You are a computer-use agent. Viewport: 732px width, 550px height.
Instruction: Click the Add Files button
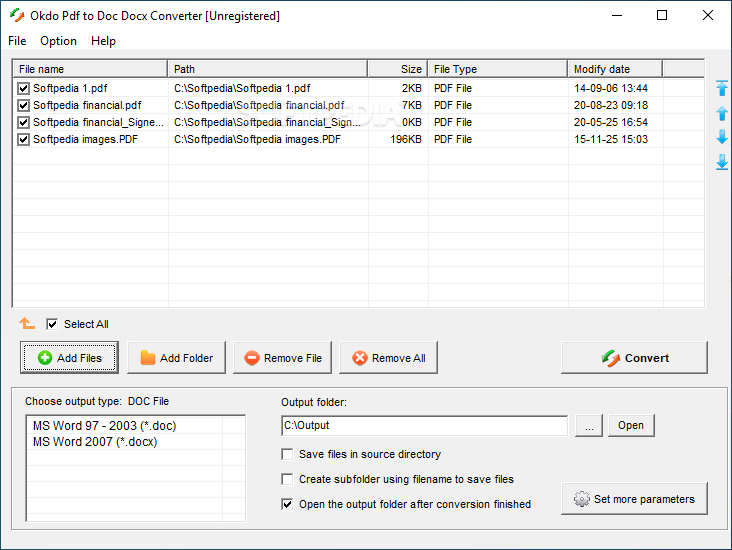(x=69, y=358)
